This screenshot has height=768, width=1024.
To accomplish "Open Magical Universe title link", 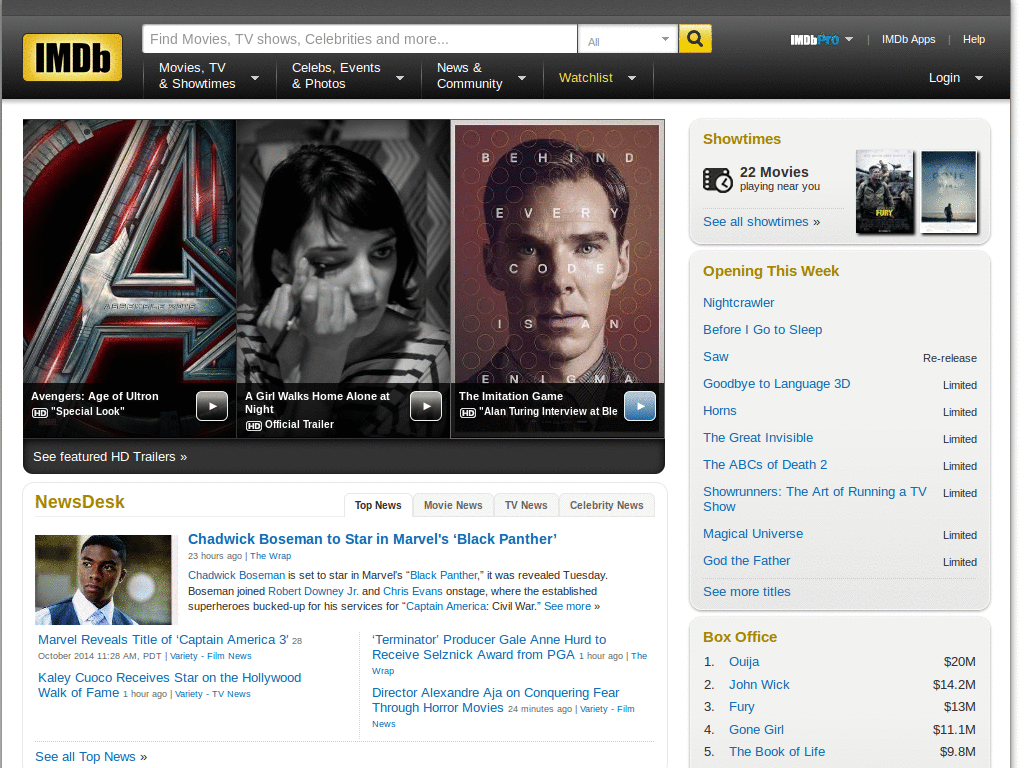I will pyautogui.click(x=753, y=534).
